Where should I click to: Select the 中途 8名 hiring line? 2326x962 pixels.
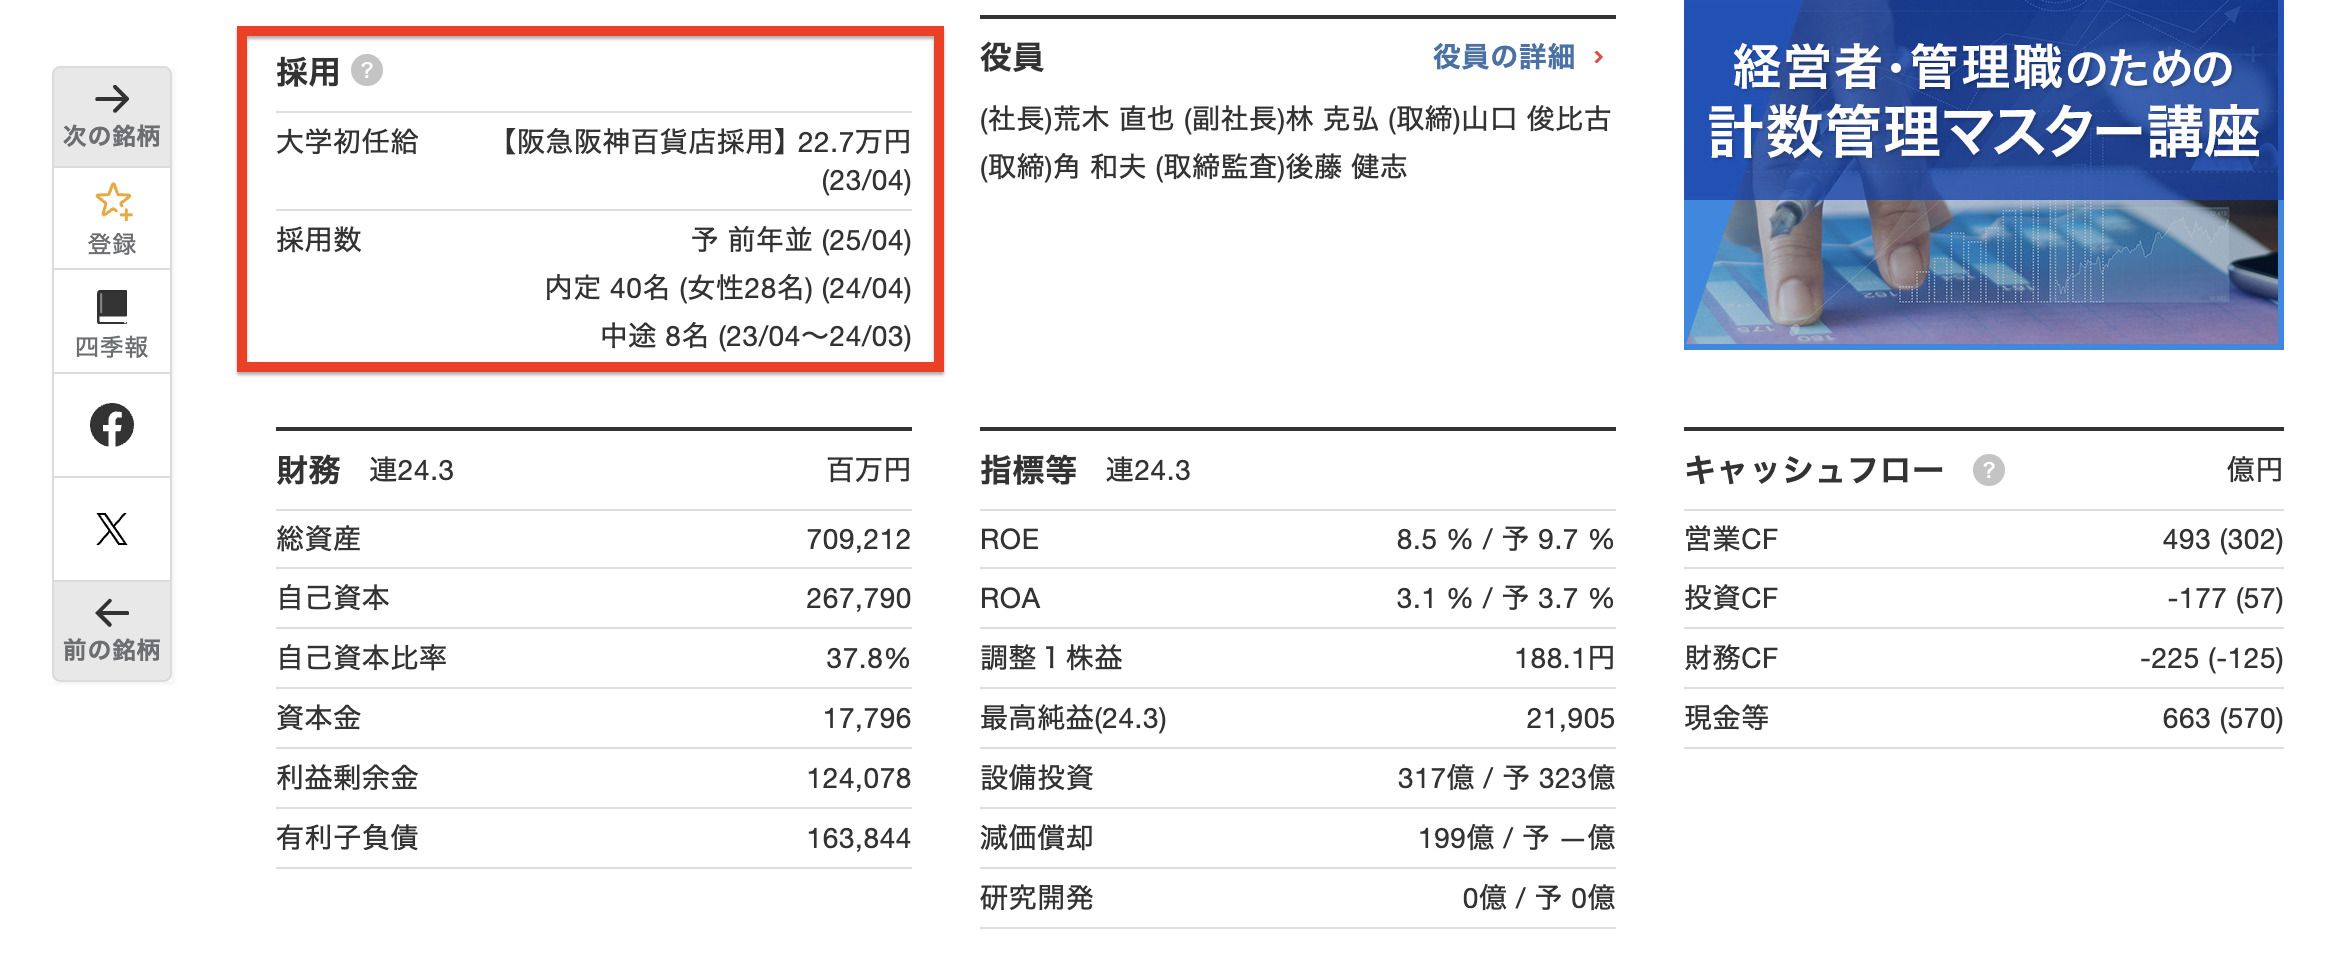[756, 336]
